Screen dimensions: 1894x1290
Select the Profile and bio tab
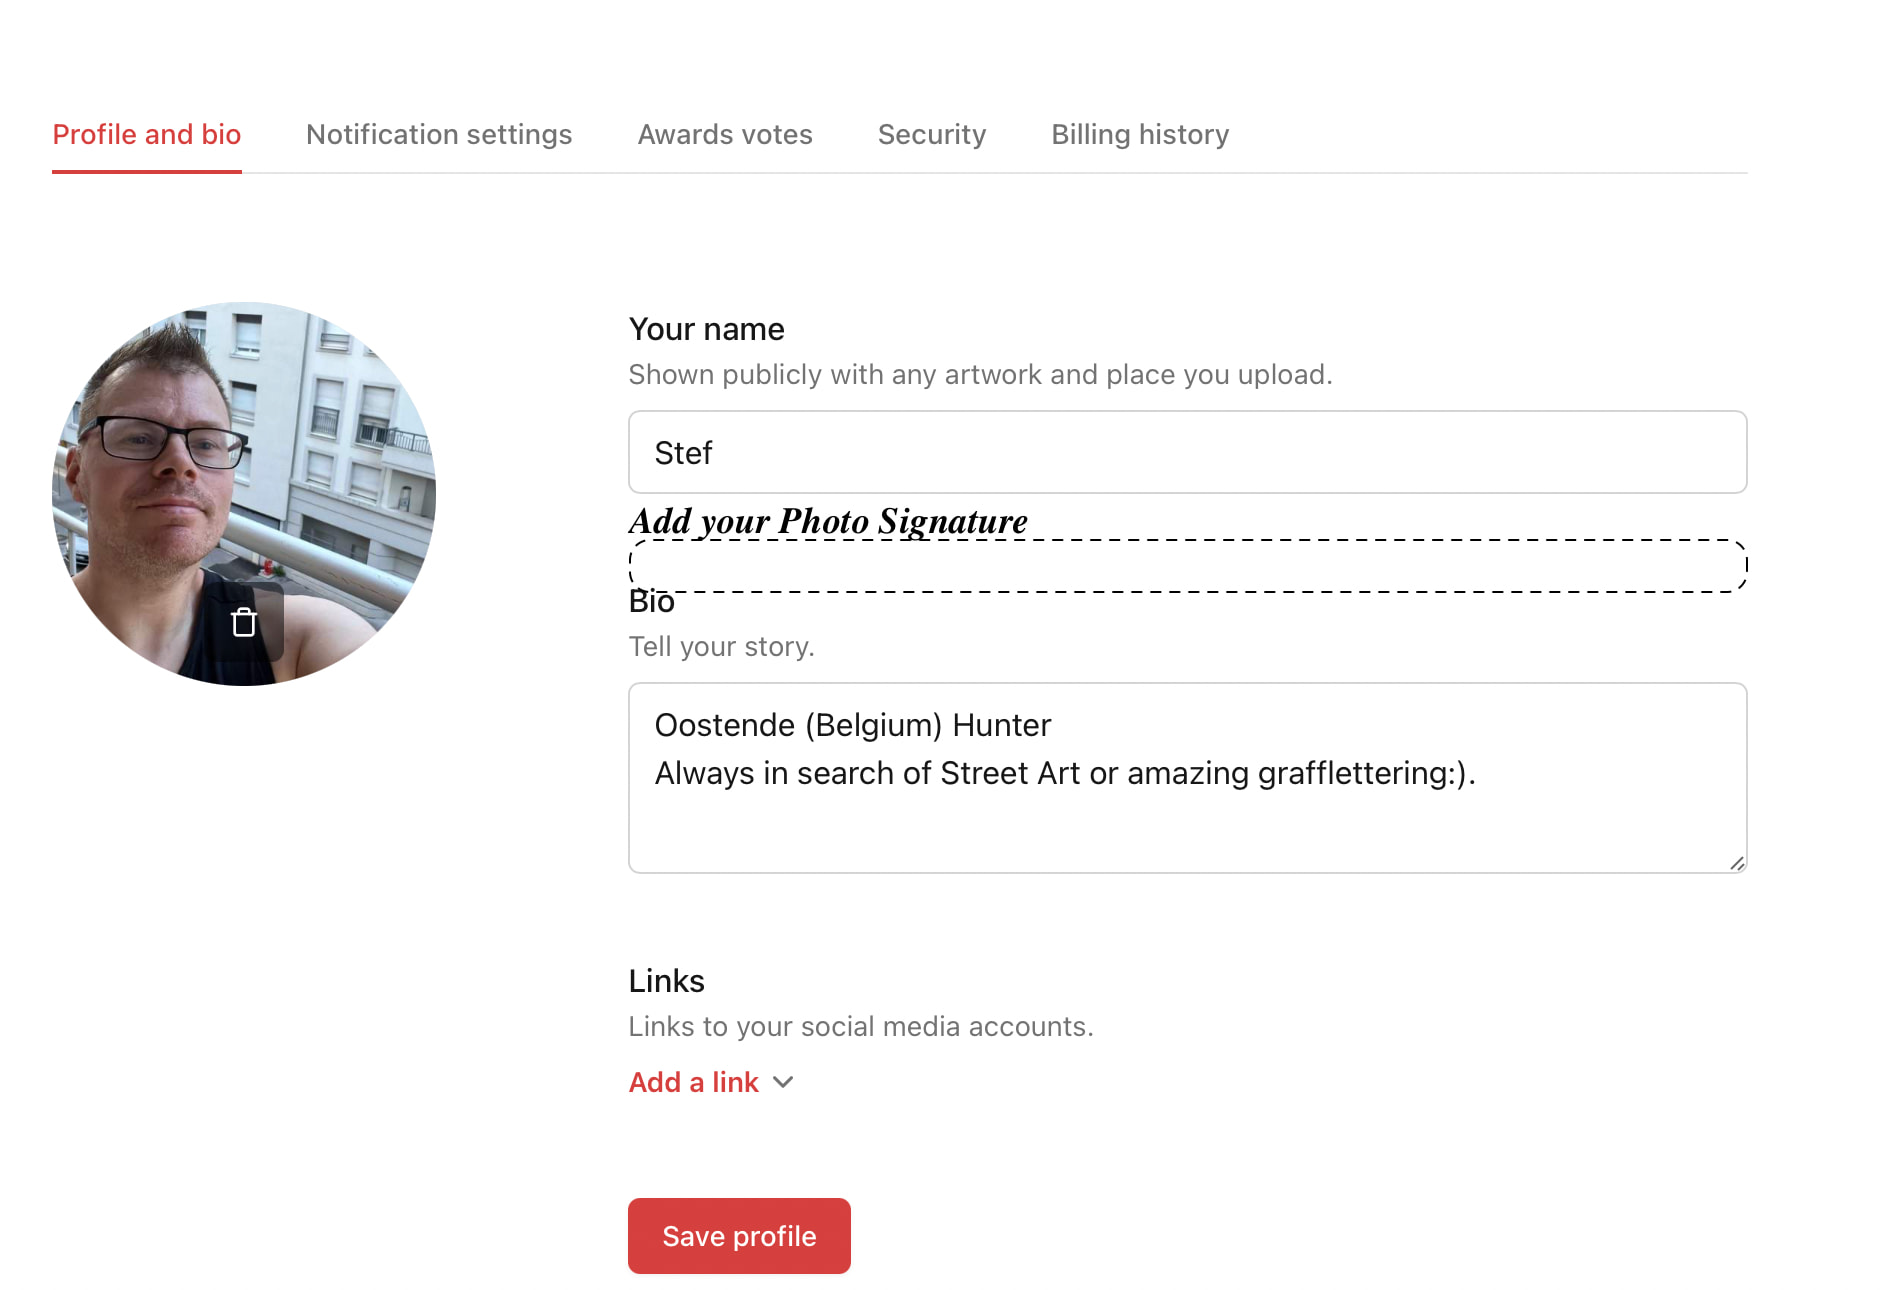click(147, 134)
